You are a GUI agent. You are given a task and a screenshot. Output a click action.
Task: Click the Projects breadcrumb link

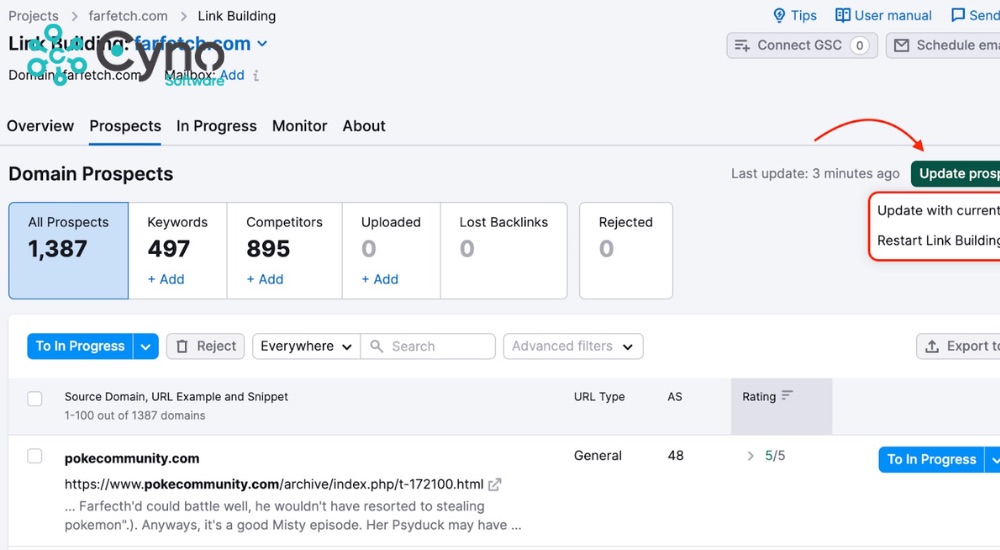(33, 16)
